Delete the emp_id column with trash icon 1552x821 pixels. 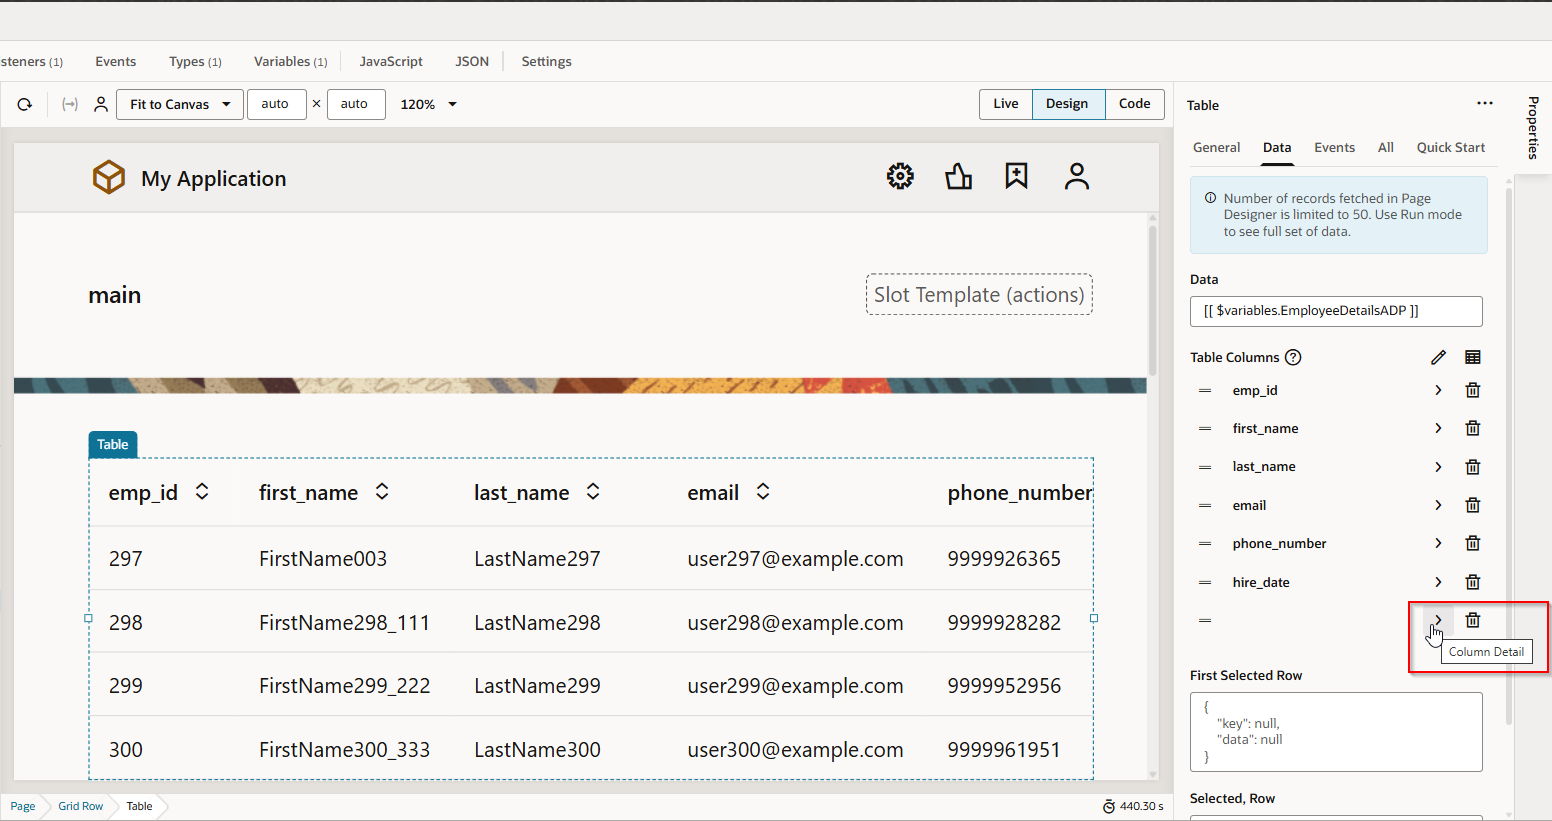1472,390
